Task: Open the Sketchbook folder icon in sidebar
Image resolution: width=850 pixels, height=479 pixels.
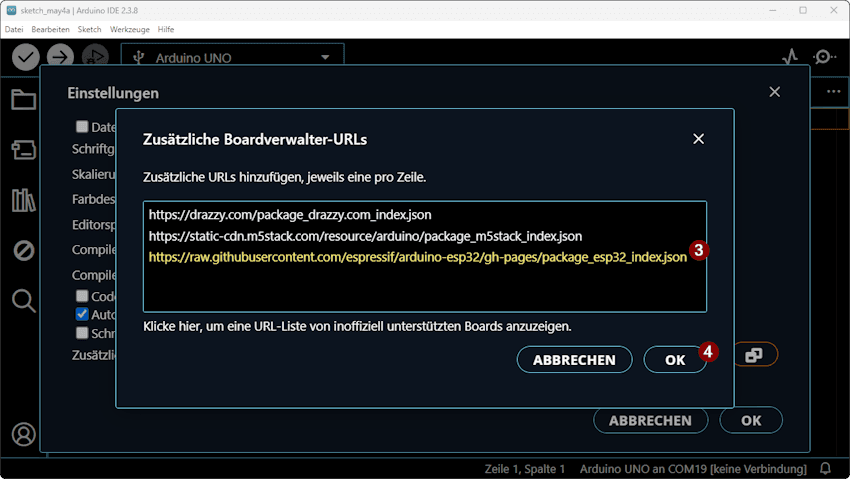Action: click(24, 100)
